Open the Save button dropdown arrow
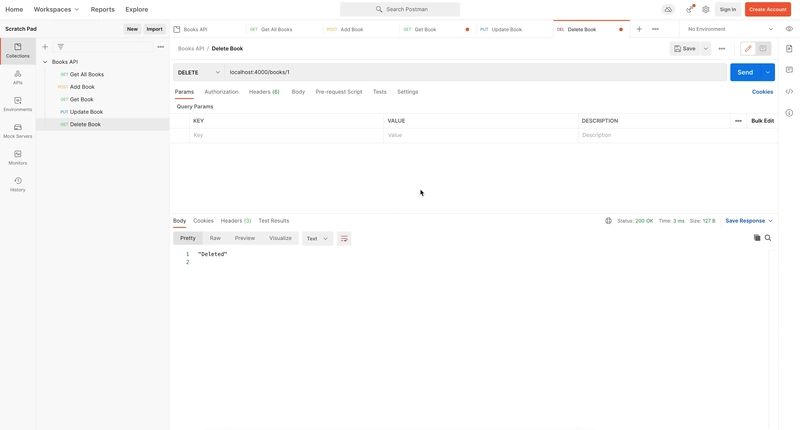800x430 pixels. click(x=706, y=48)
